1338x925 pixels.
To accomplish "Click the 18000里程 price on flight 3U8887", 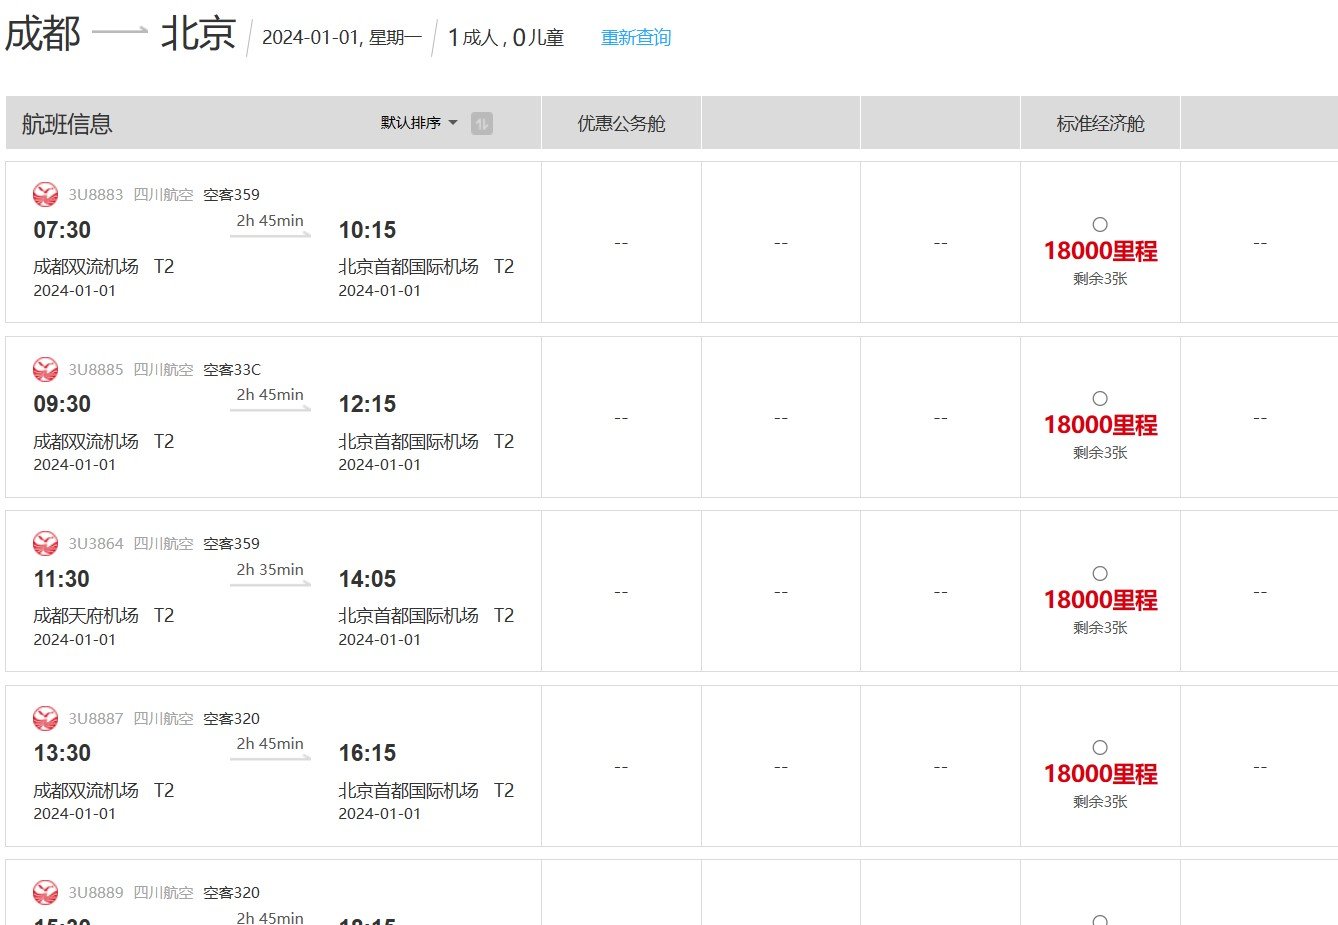I will pos(1100,774).
